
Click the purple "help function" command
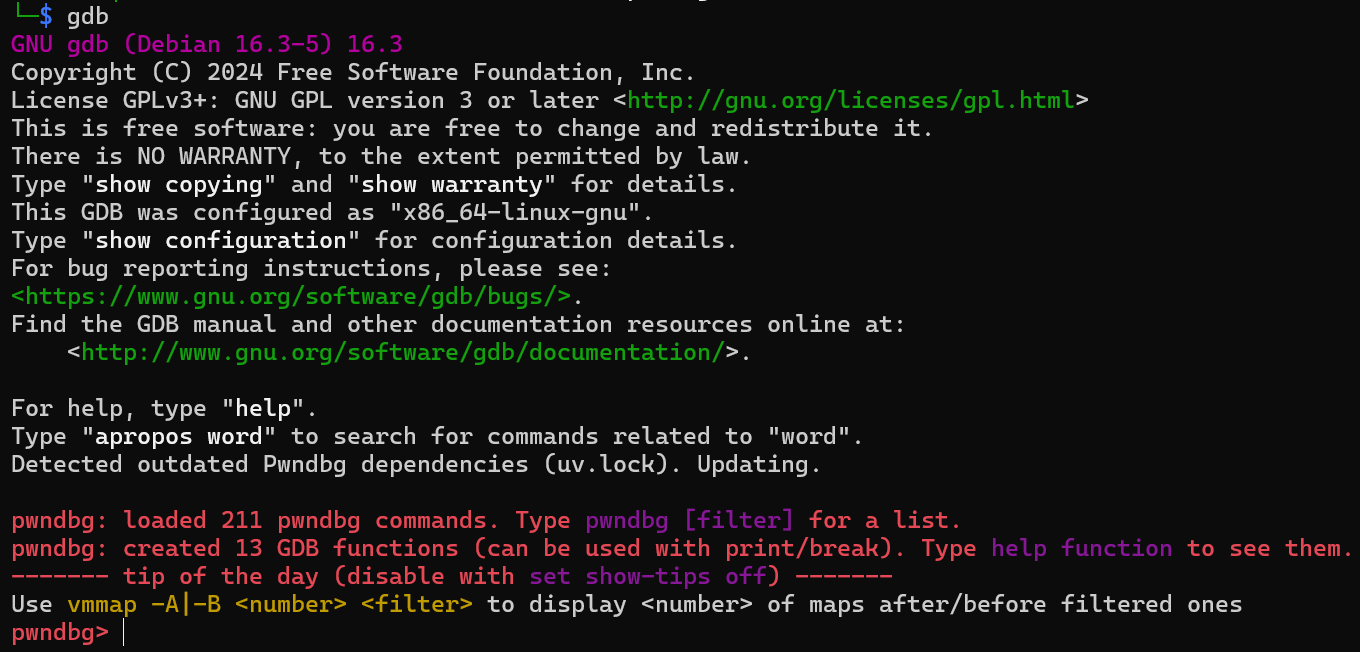(x=1082, y=548)
